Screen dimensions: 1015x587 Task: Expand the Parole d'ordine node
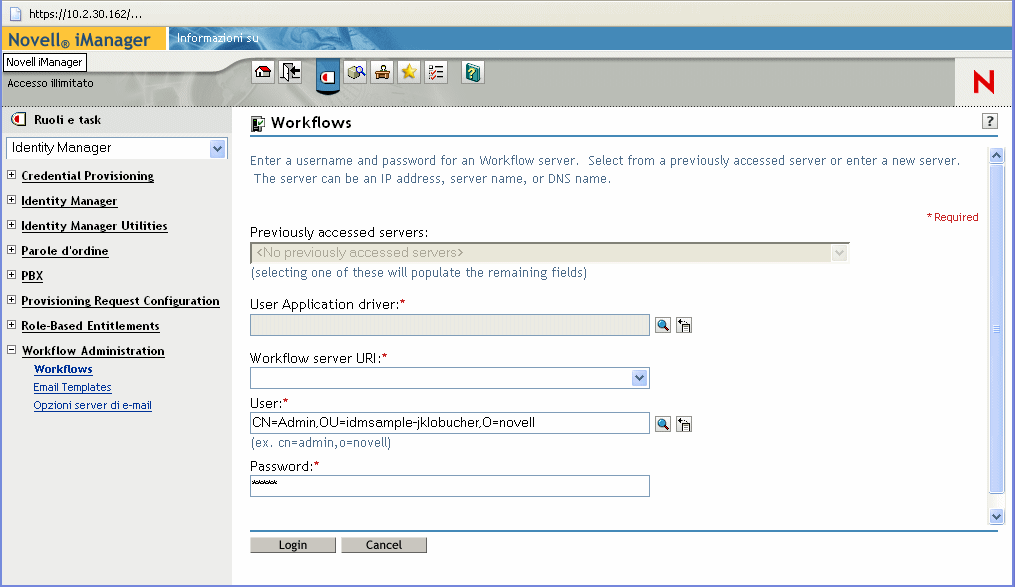(12, 250)
